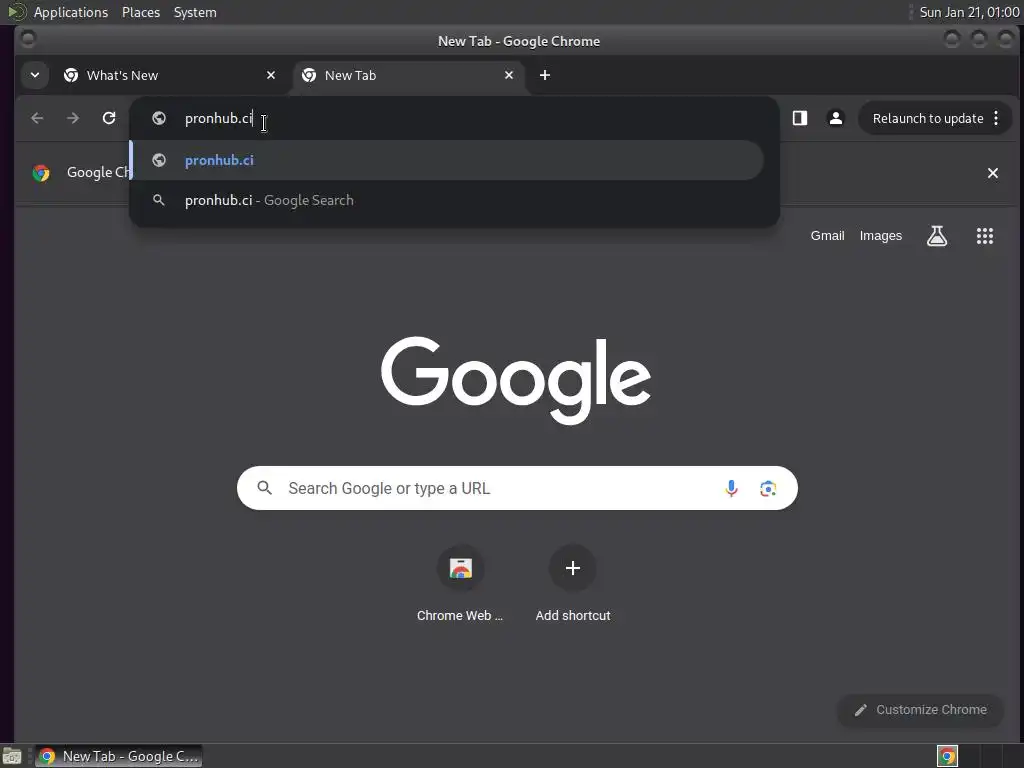
Task: Go forward with the forward arrow
Action: [73, 118]
